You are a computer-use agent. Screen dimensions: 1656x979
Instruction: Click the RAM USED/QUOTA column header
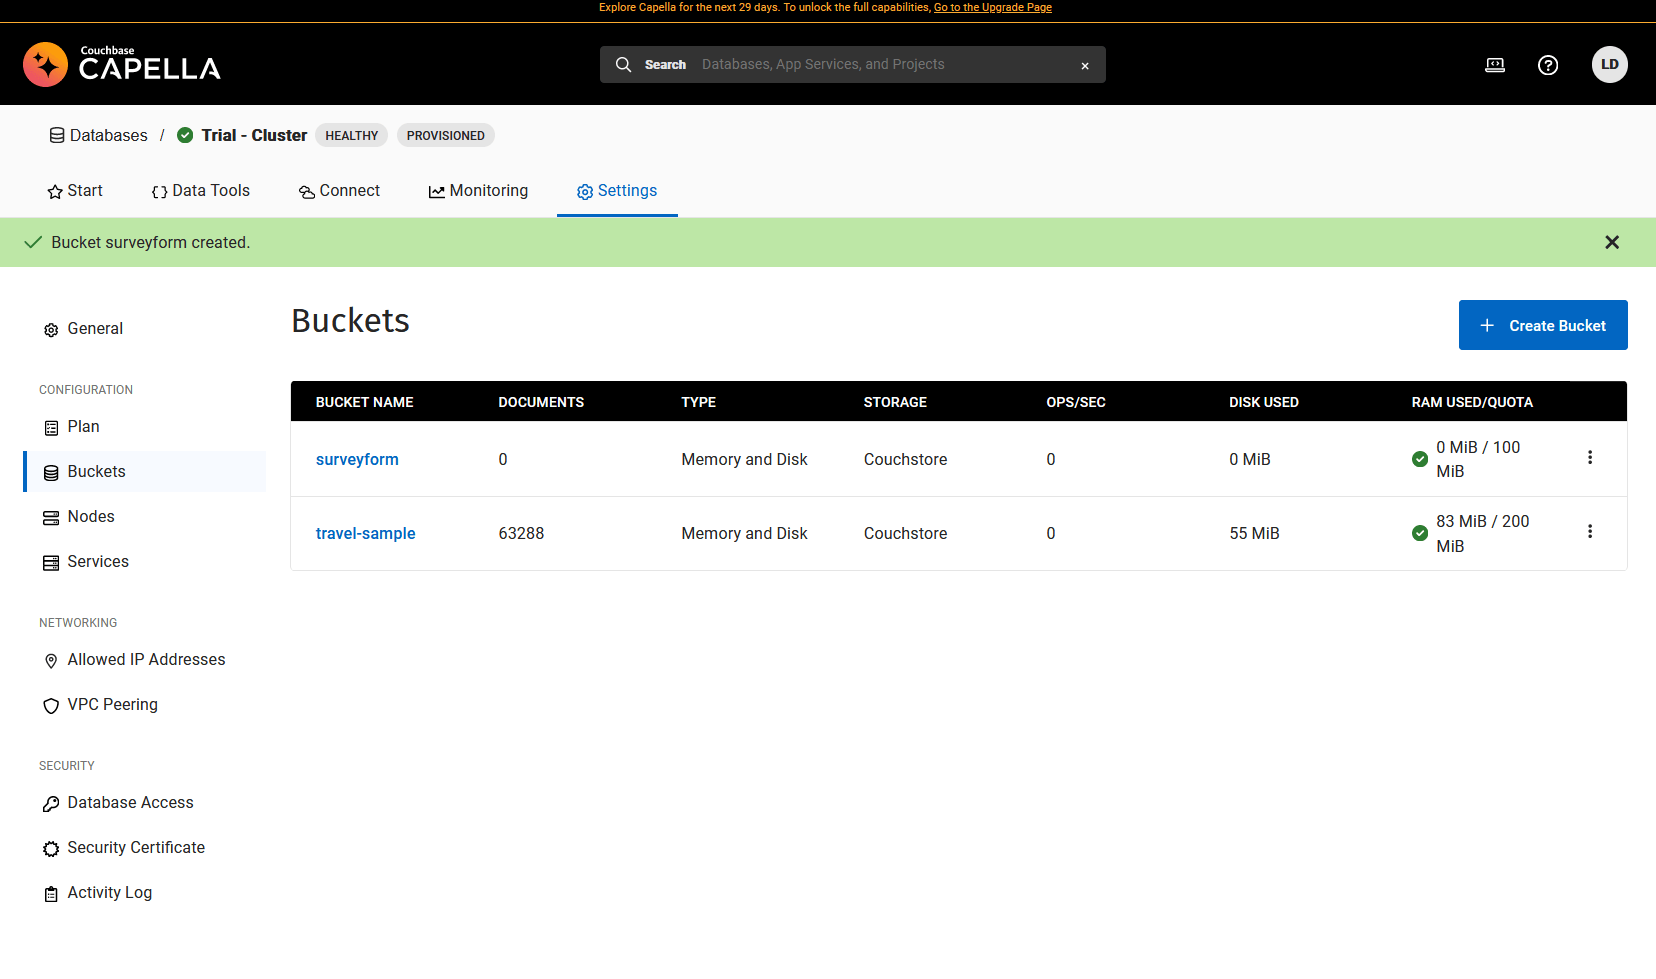1472,402
